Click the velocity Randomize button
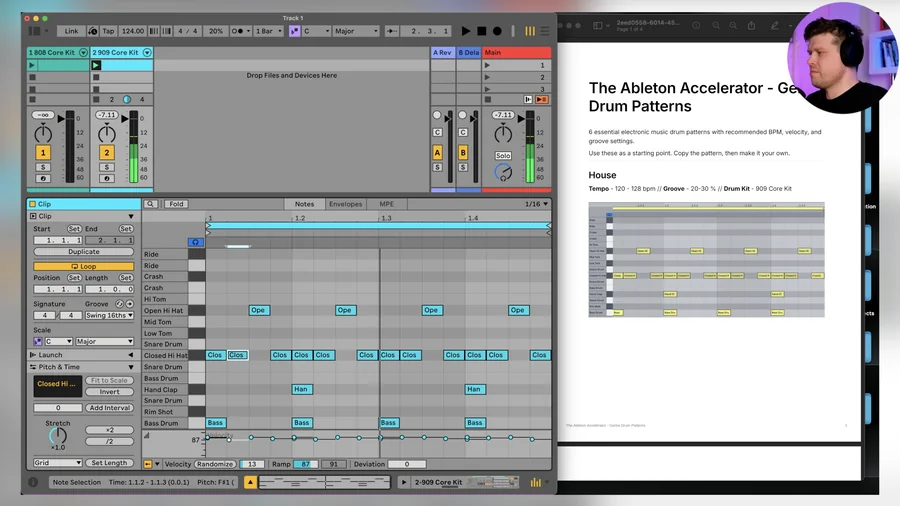The width and height of the screenshot is (900, 506). pos(215,464)
